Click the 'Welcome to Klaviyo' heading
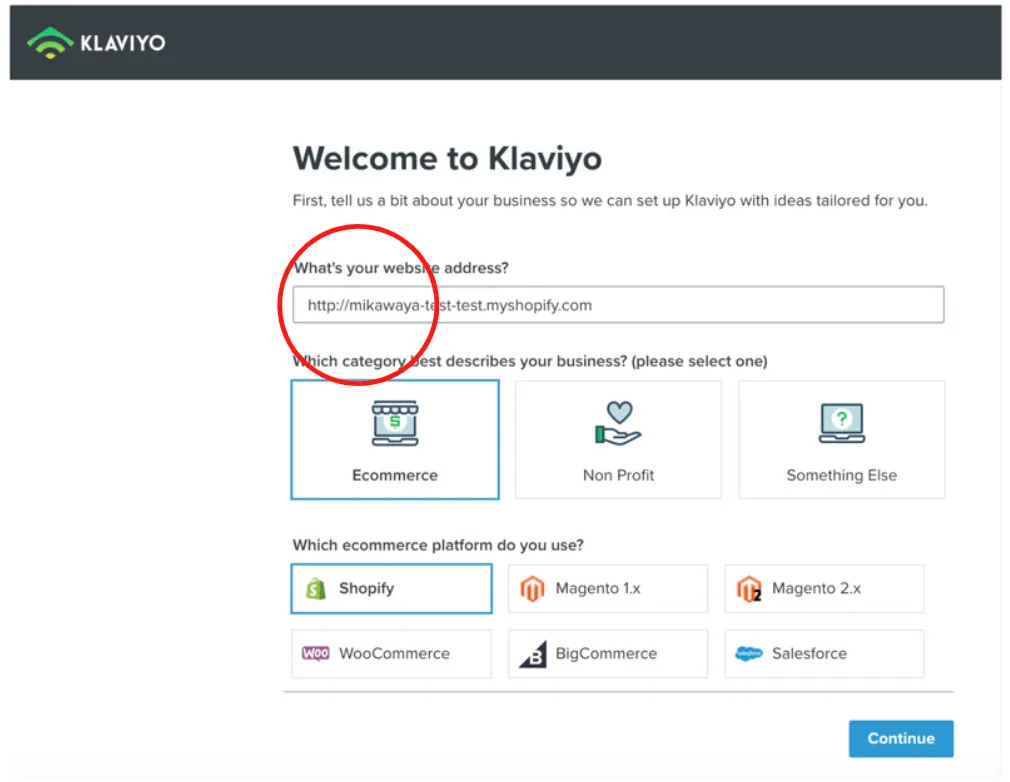This screenshot has height=782, width=1010. point(447,158)
